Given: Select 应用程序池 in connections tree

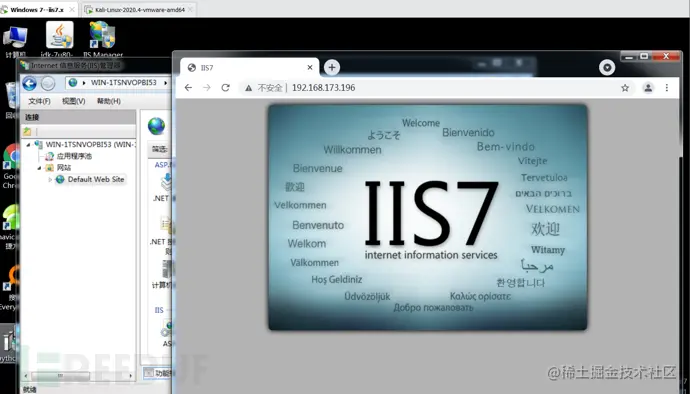Looking at the screenshot, I should pos(74,156).
